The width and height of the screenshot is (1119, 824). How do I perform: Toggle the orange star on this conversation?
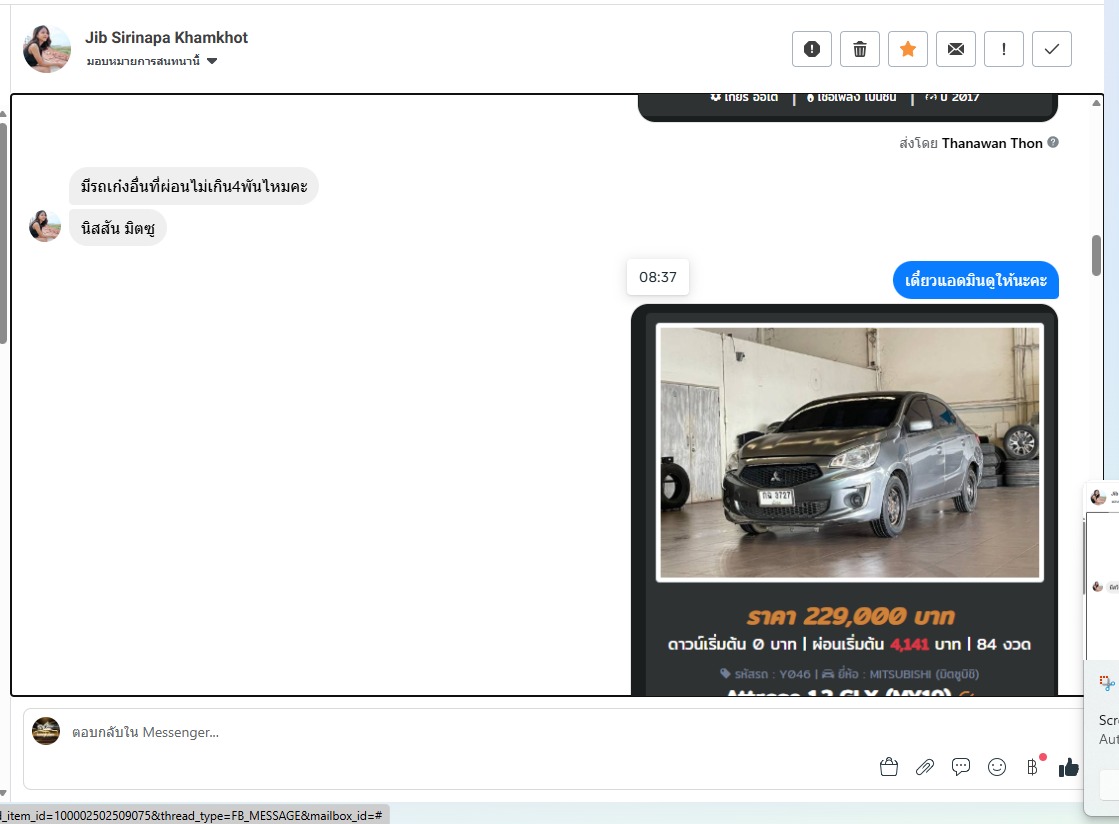click(907, 49)
